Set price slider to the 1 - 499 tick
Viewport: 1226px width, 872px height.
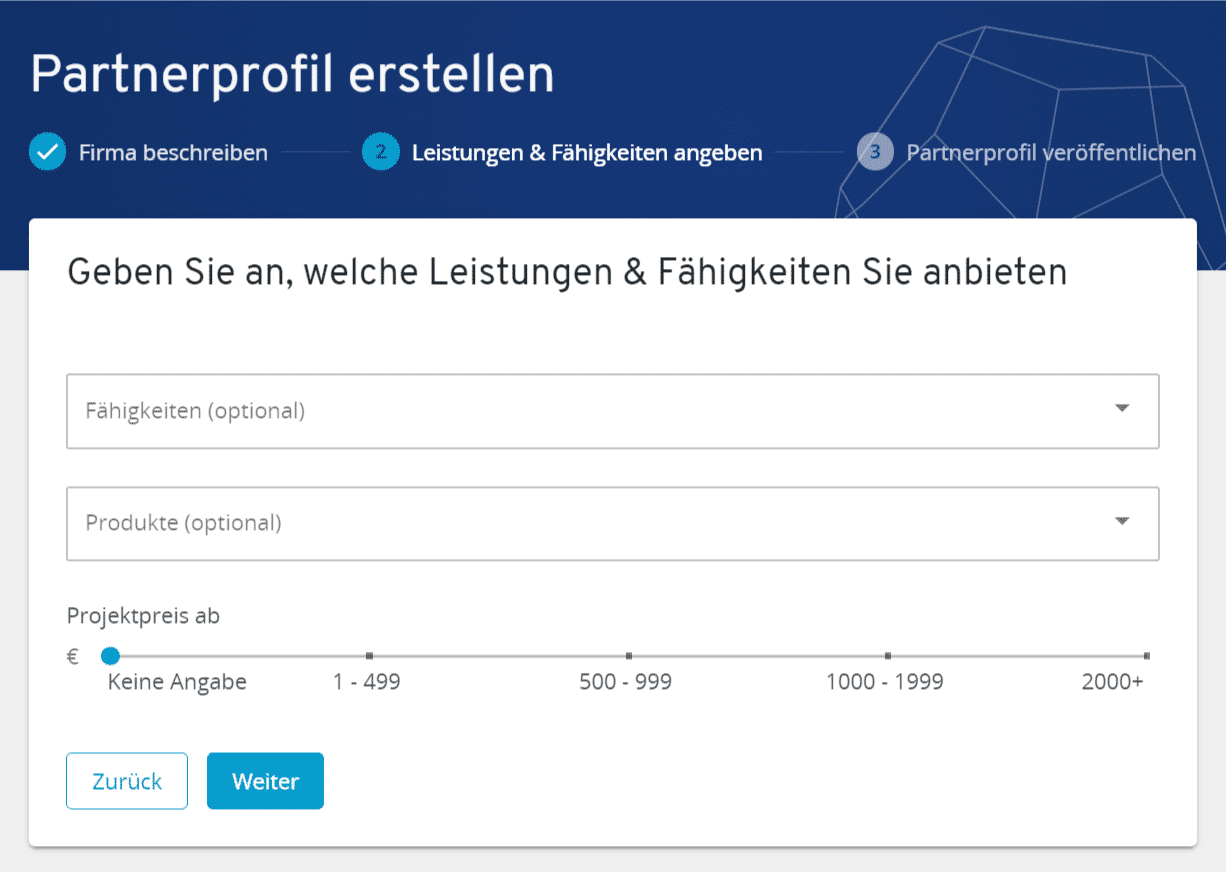pyautogui.click(x=369, y=656)
